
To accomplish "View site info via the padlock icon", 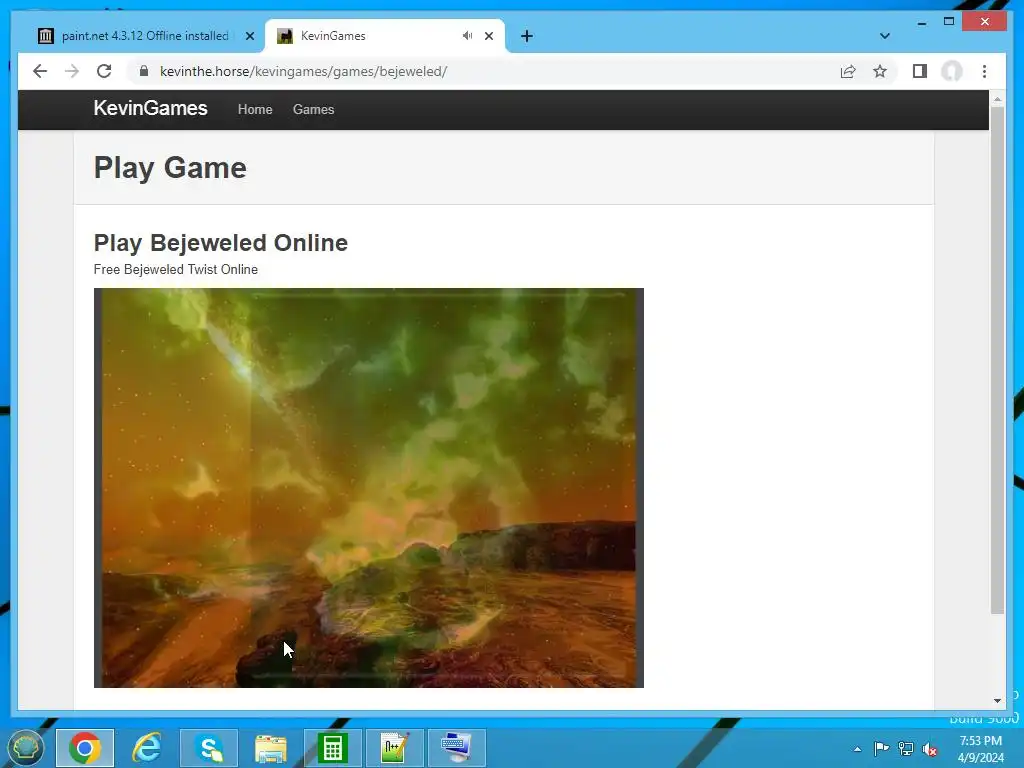I will click(144, 71).
